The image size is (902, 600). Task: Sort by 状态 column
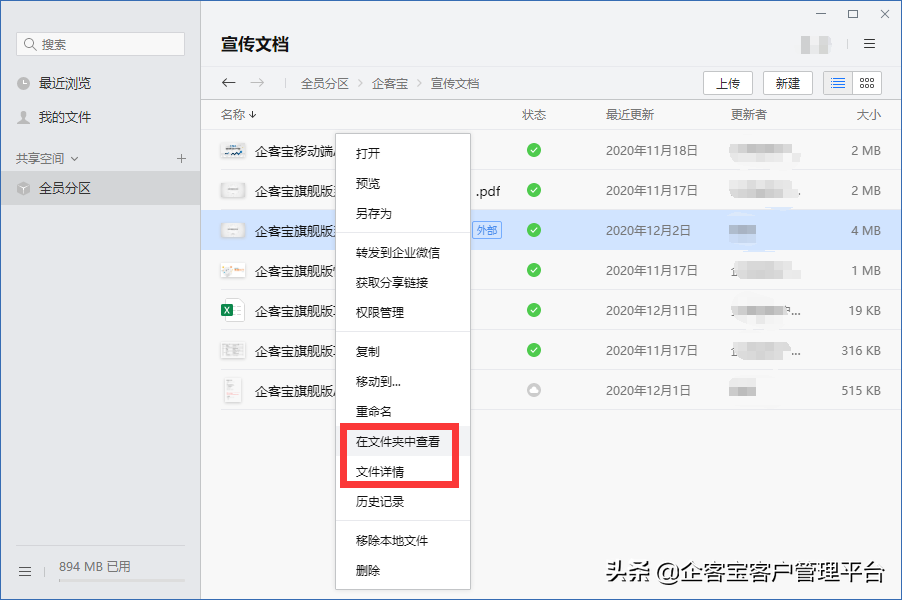point(534,114)
